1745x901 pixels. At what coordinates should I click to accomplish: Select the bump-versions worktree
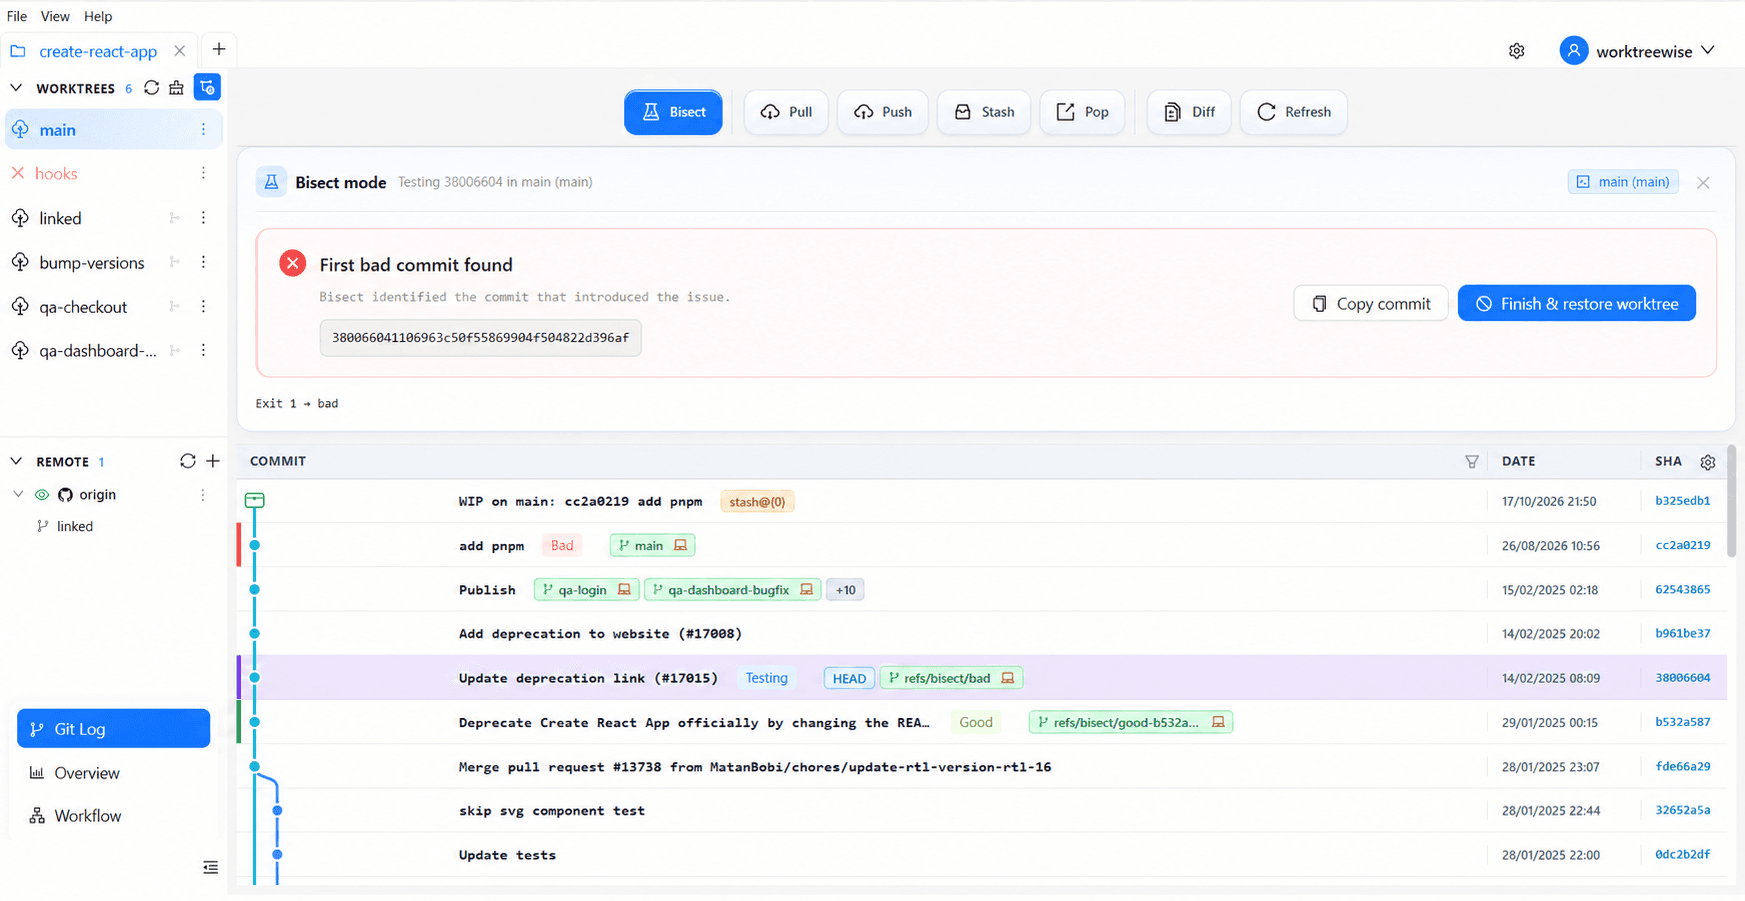click(113, 262)
